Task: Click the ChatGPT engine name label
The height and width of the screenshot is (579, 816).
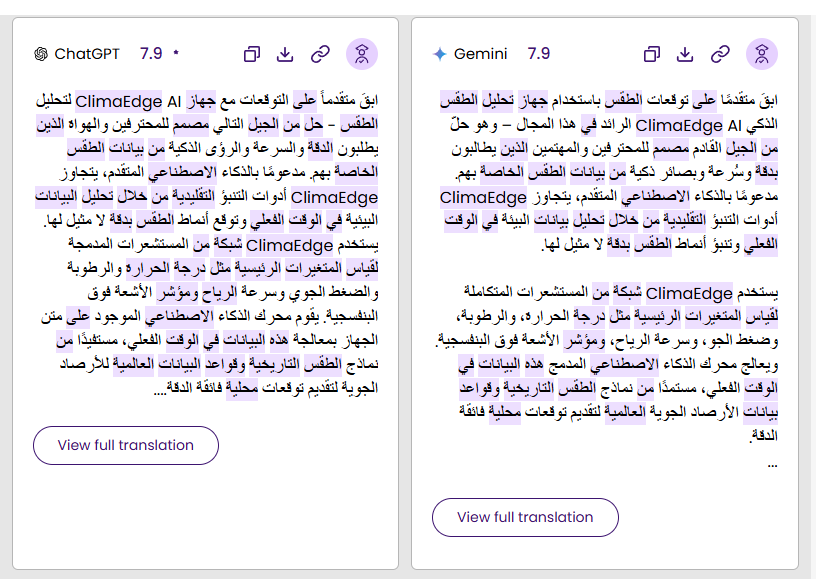Action: (x=87, y=54)
